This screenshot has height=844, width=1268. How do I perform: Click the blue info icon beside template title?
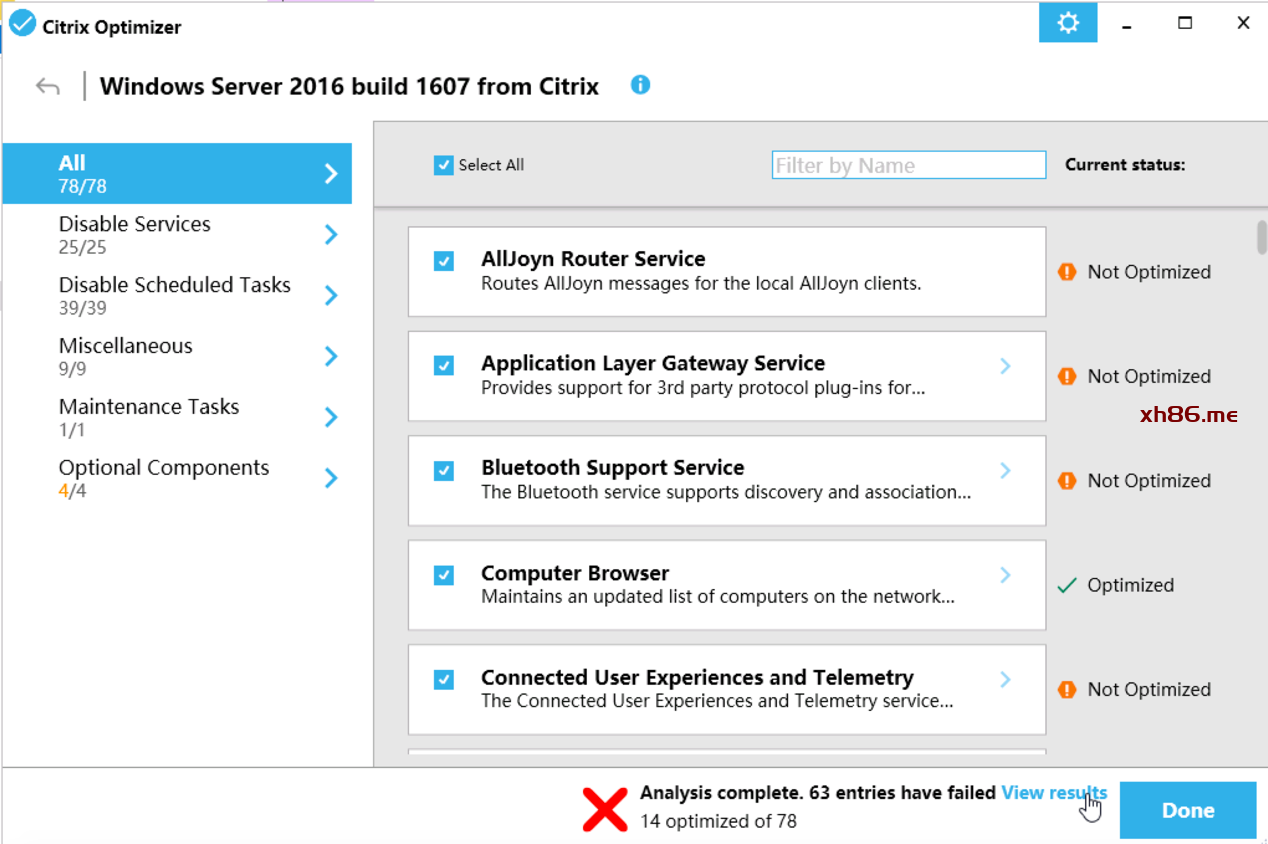pyautogui.click(x=641, y=85)
